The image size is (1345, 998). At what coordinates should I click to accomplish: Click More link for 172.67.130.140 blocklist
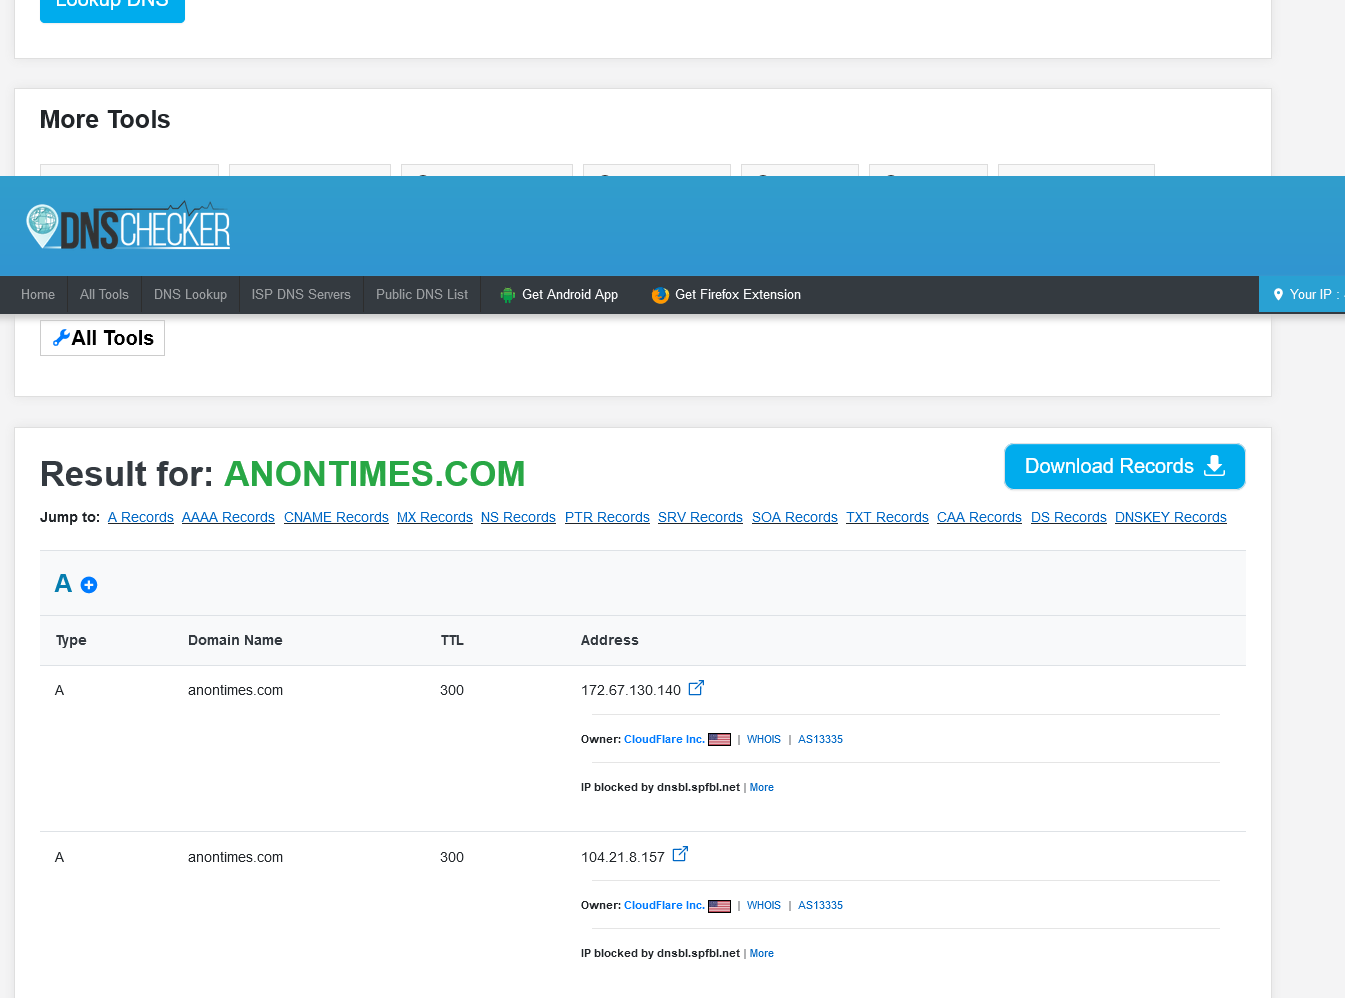tap(762, 788)
